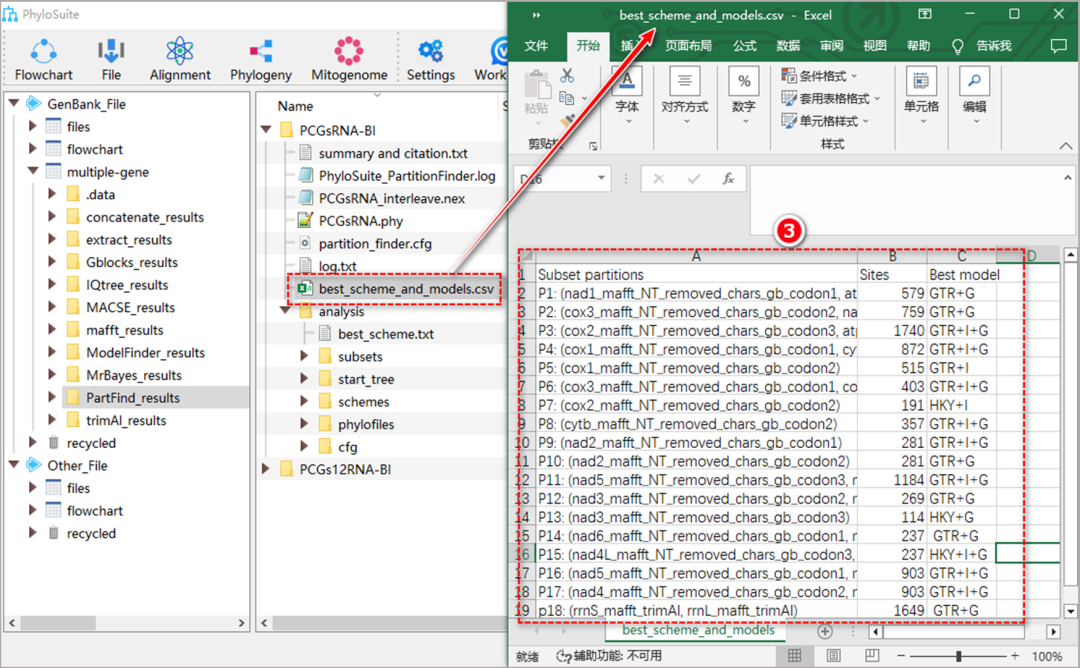Collapse the PCGsRNA-BI folder
Image resolution: width=1080 pixels, height=668 pixels.
266,129
